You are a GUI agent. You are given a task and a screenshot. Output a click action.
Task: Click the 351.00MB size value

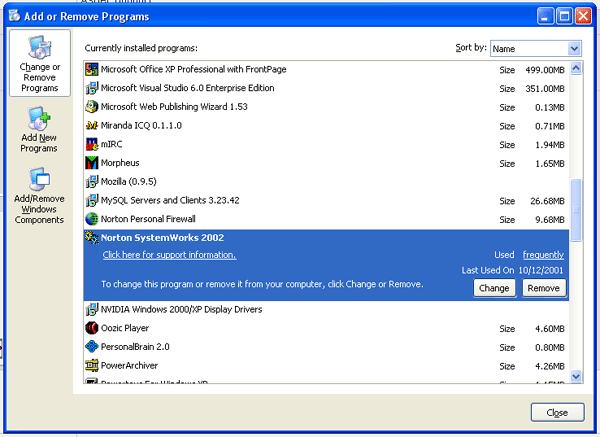click(545, 89)
